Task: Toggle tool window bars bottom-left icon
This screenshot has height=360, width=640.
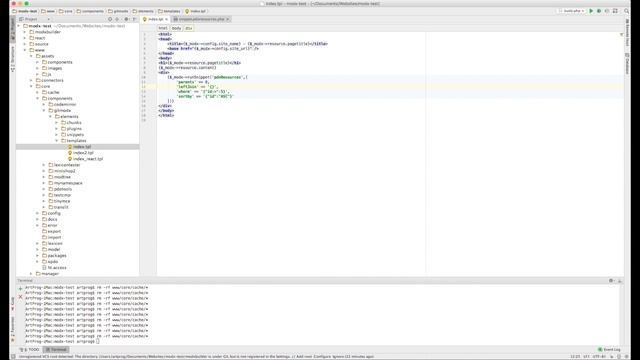Action: pos(13,356)
